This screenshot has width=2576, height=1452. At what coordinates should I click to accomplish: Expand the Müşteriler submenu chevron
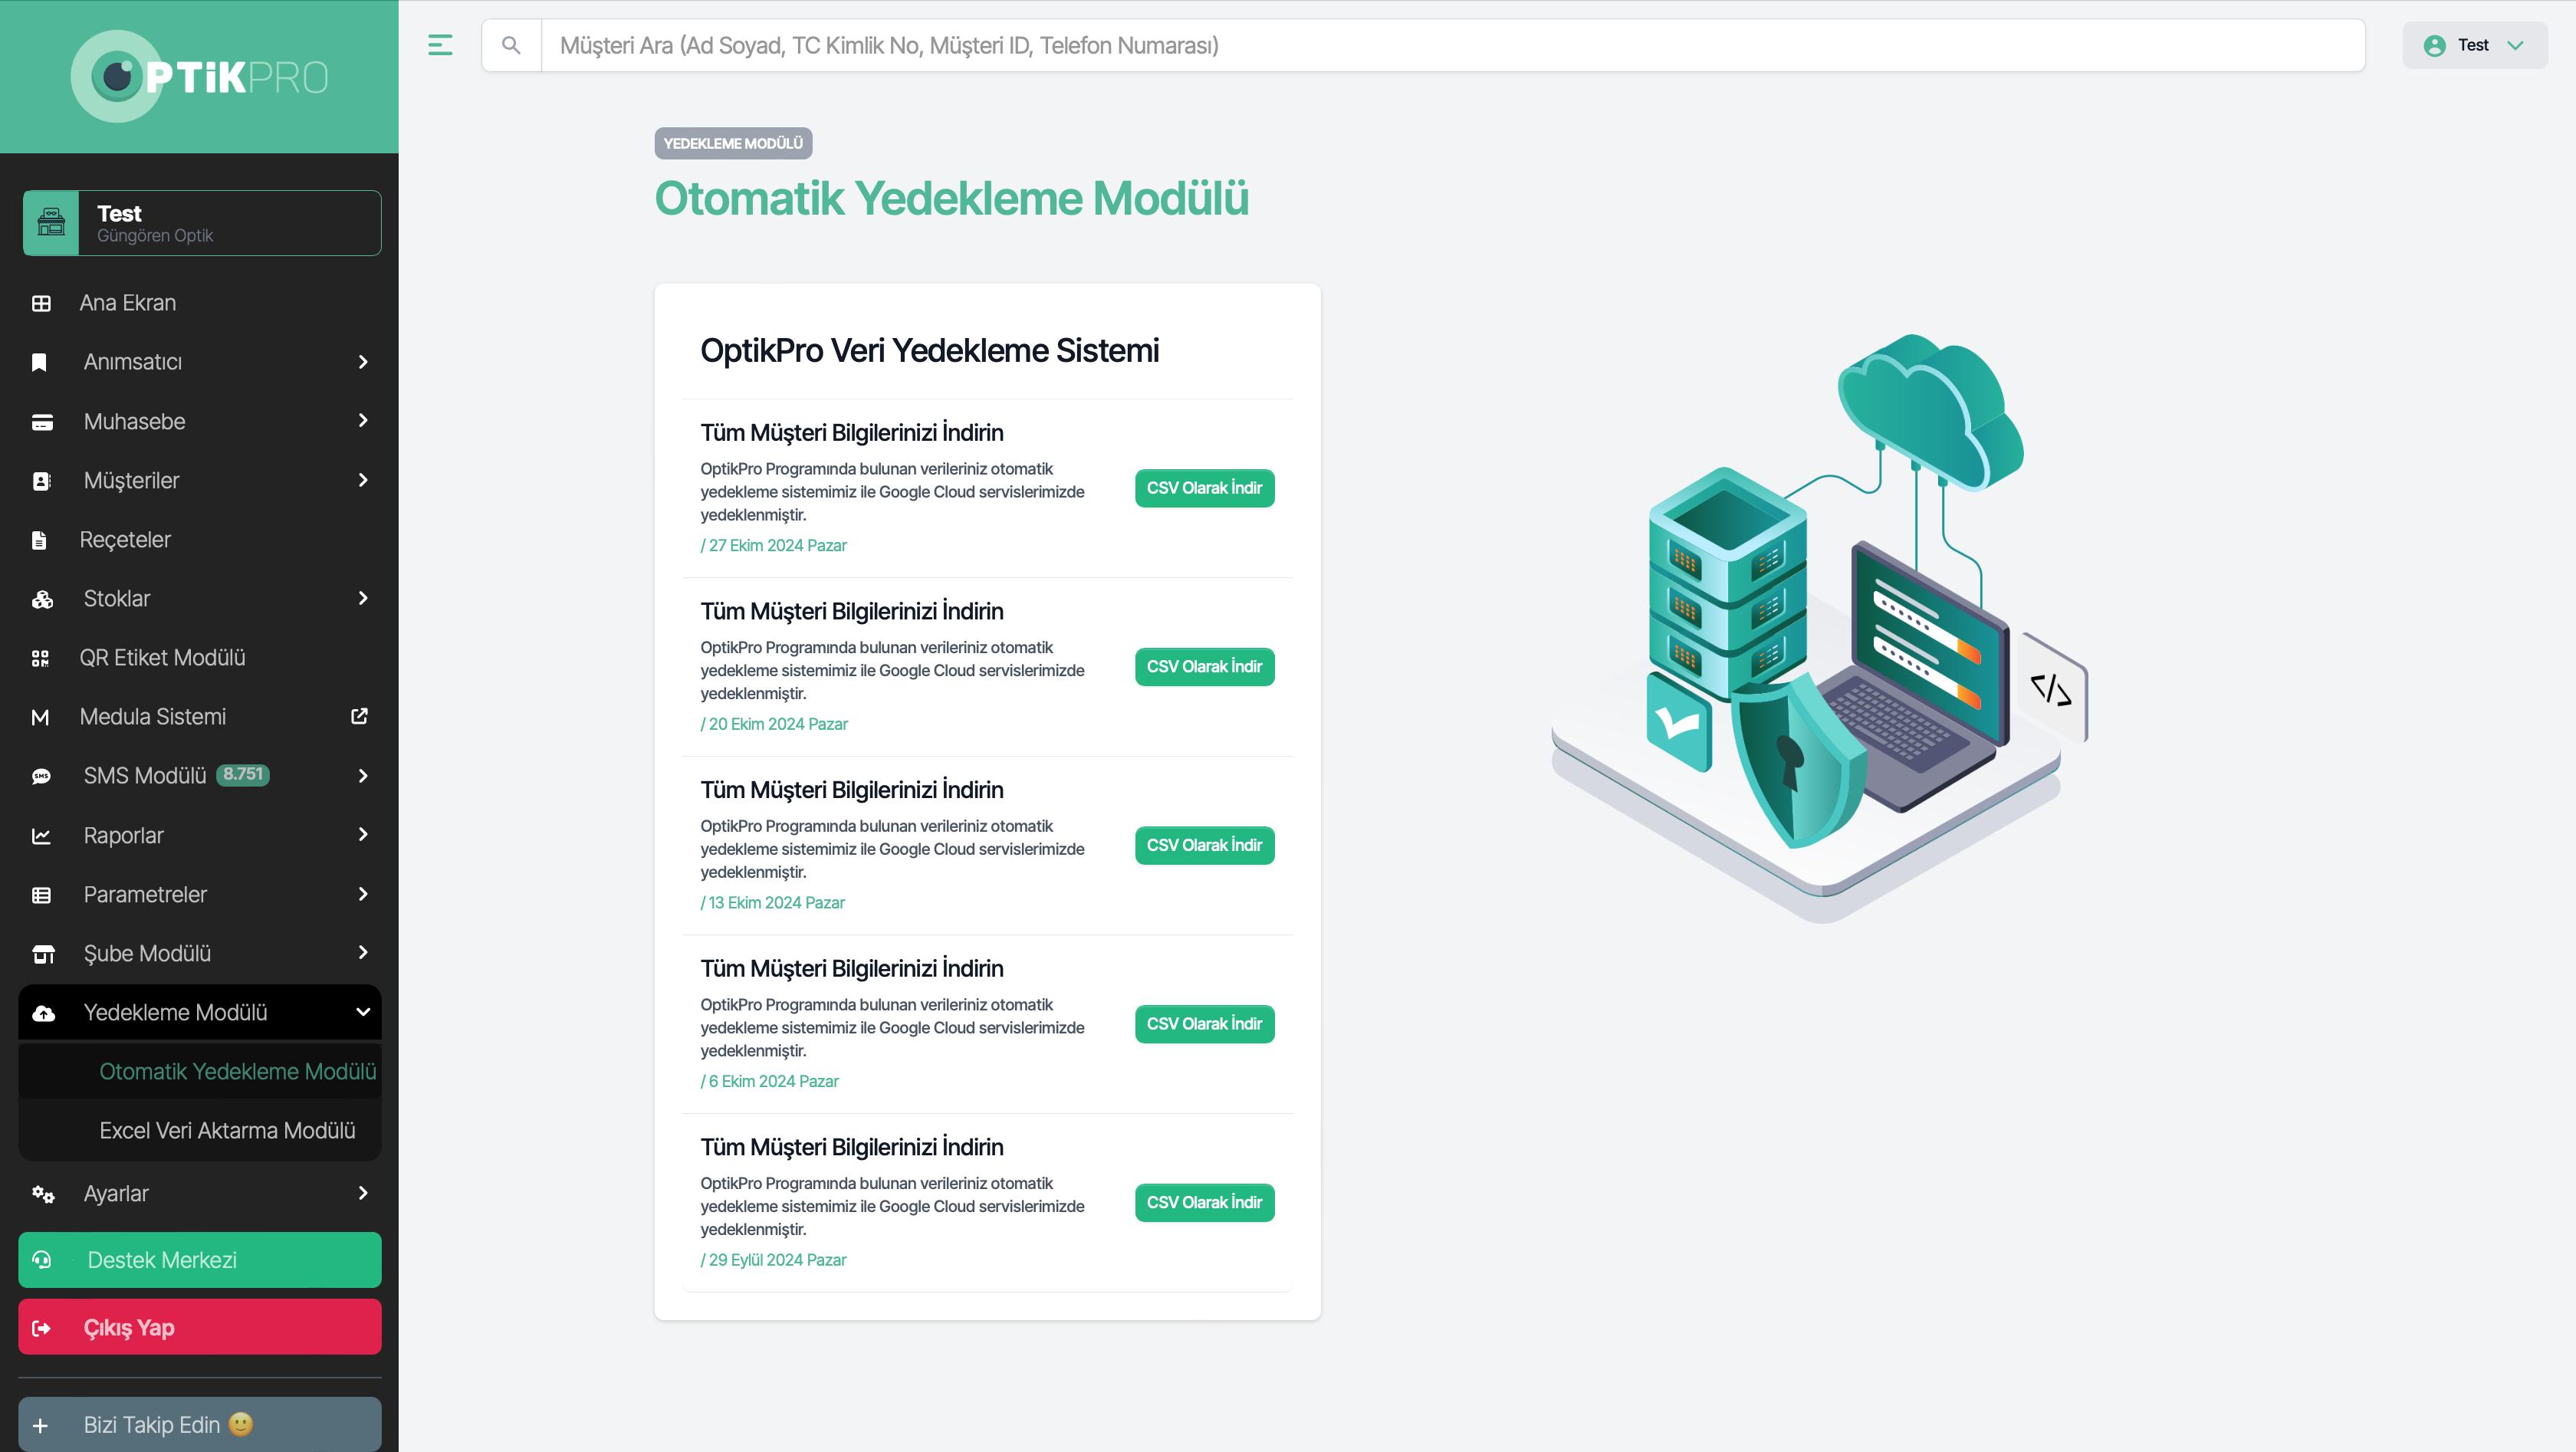tap(363, 480)
